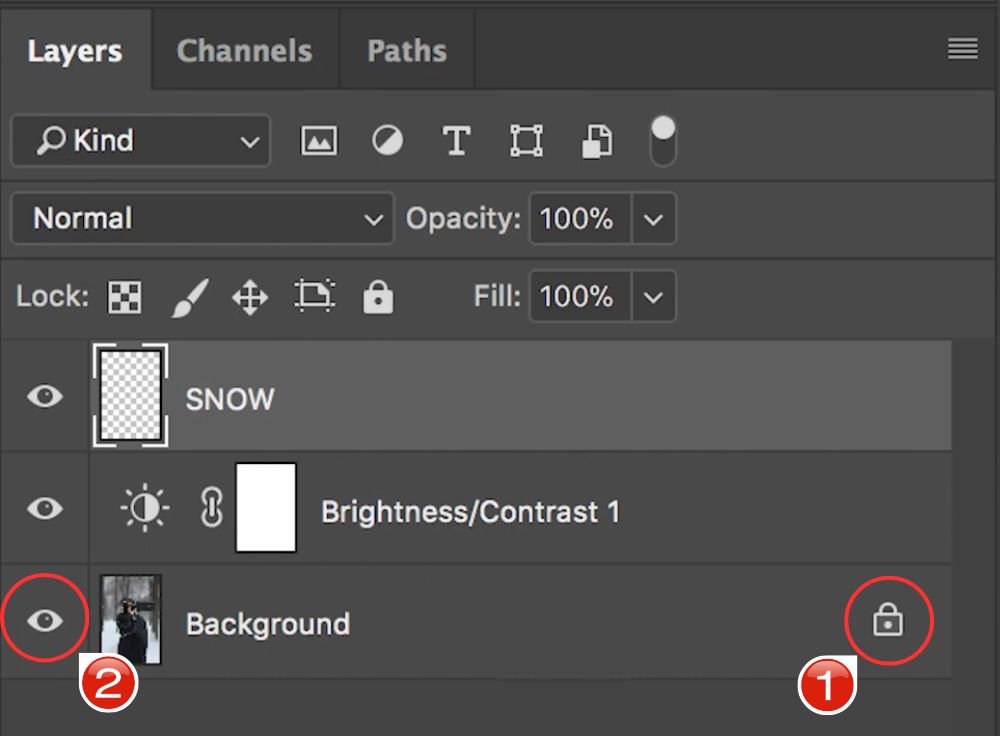This screenshot has width=1000, height=736.
Task: Select the filter for type layers icon
Action: pyautogui.click(x=456, y=140)
